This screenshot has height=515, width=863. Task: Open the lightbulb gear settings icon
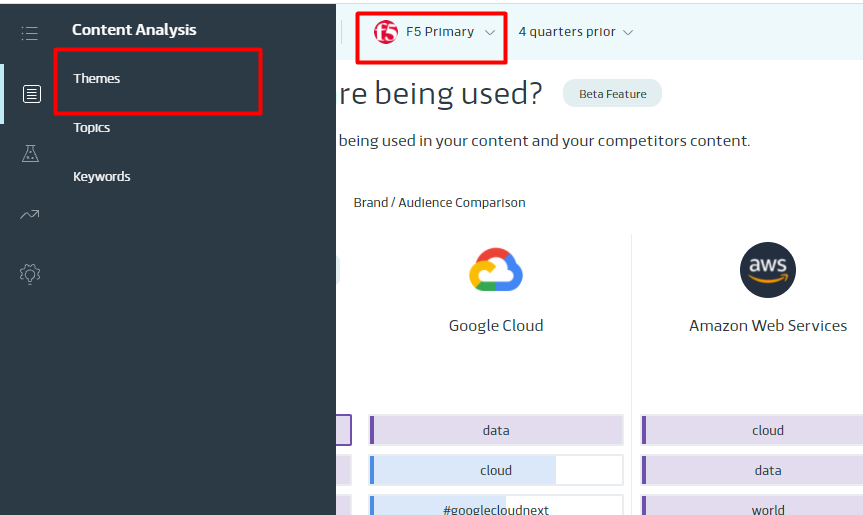pyautogui.click(x=30, y=273)
